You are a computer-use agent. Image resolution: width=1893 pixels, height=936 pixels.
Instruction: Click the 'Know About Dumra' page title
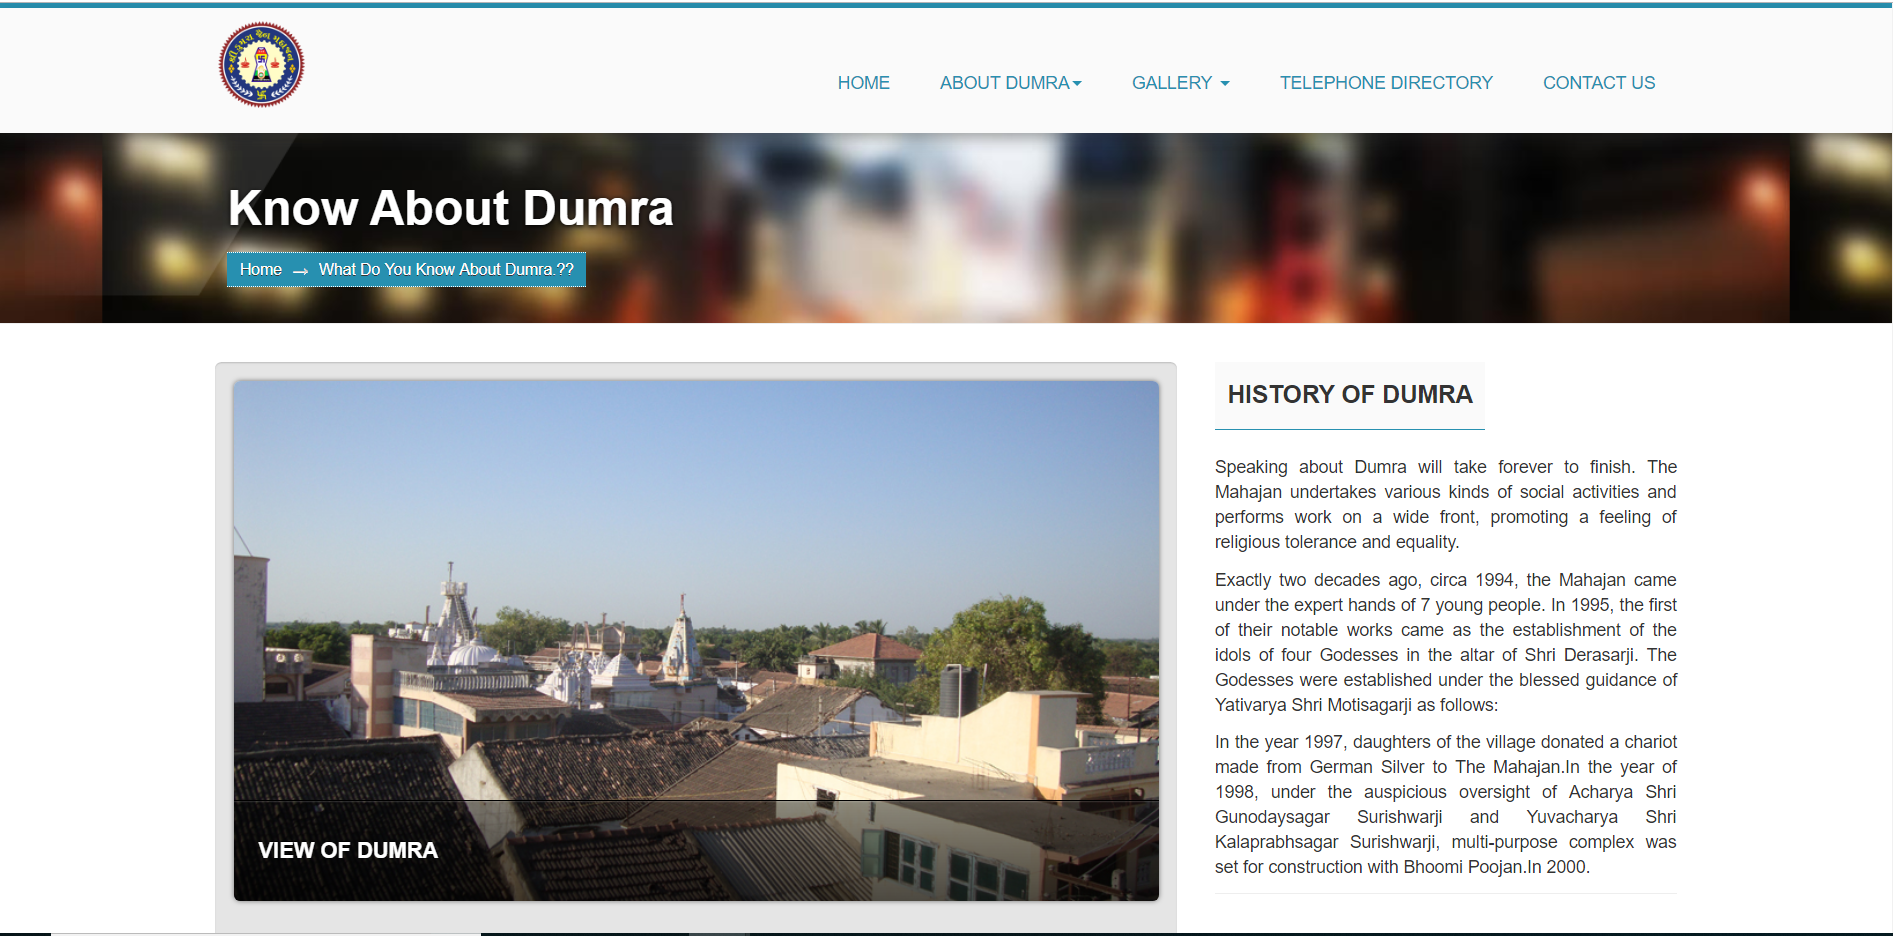tap(451, 208)
